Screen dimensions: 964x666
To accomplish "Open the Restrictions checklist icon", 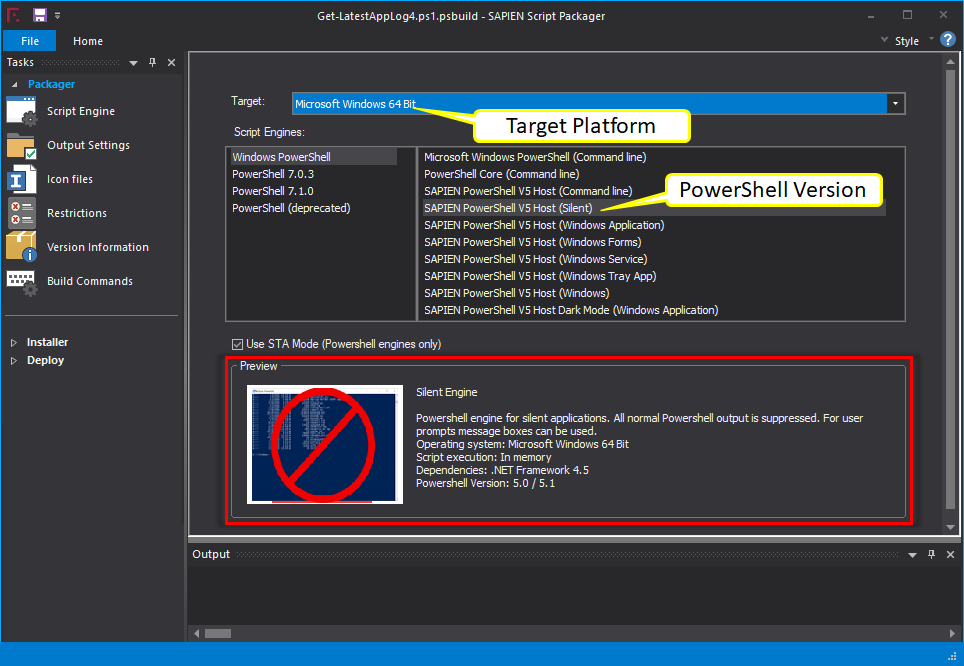I will click(x=22, y=213).
